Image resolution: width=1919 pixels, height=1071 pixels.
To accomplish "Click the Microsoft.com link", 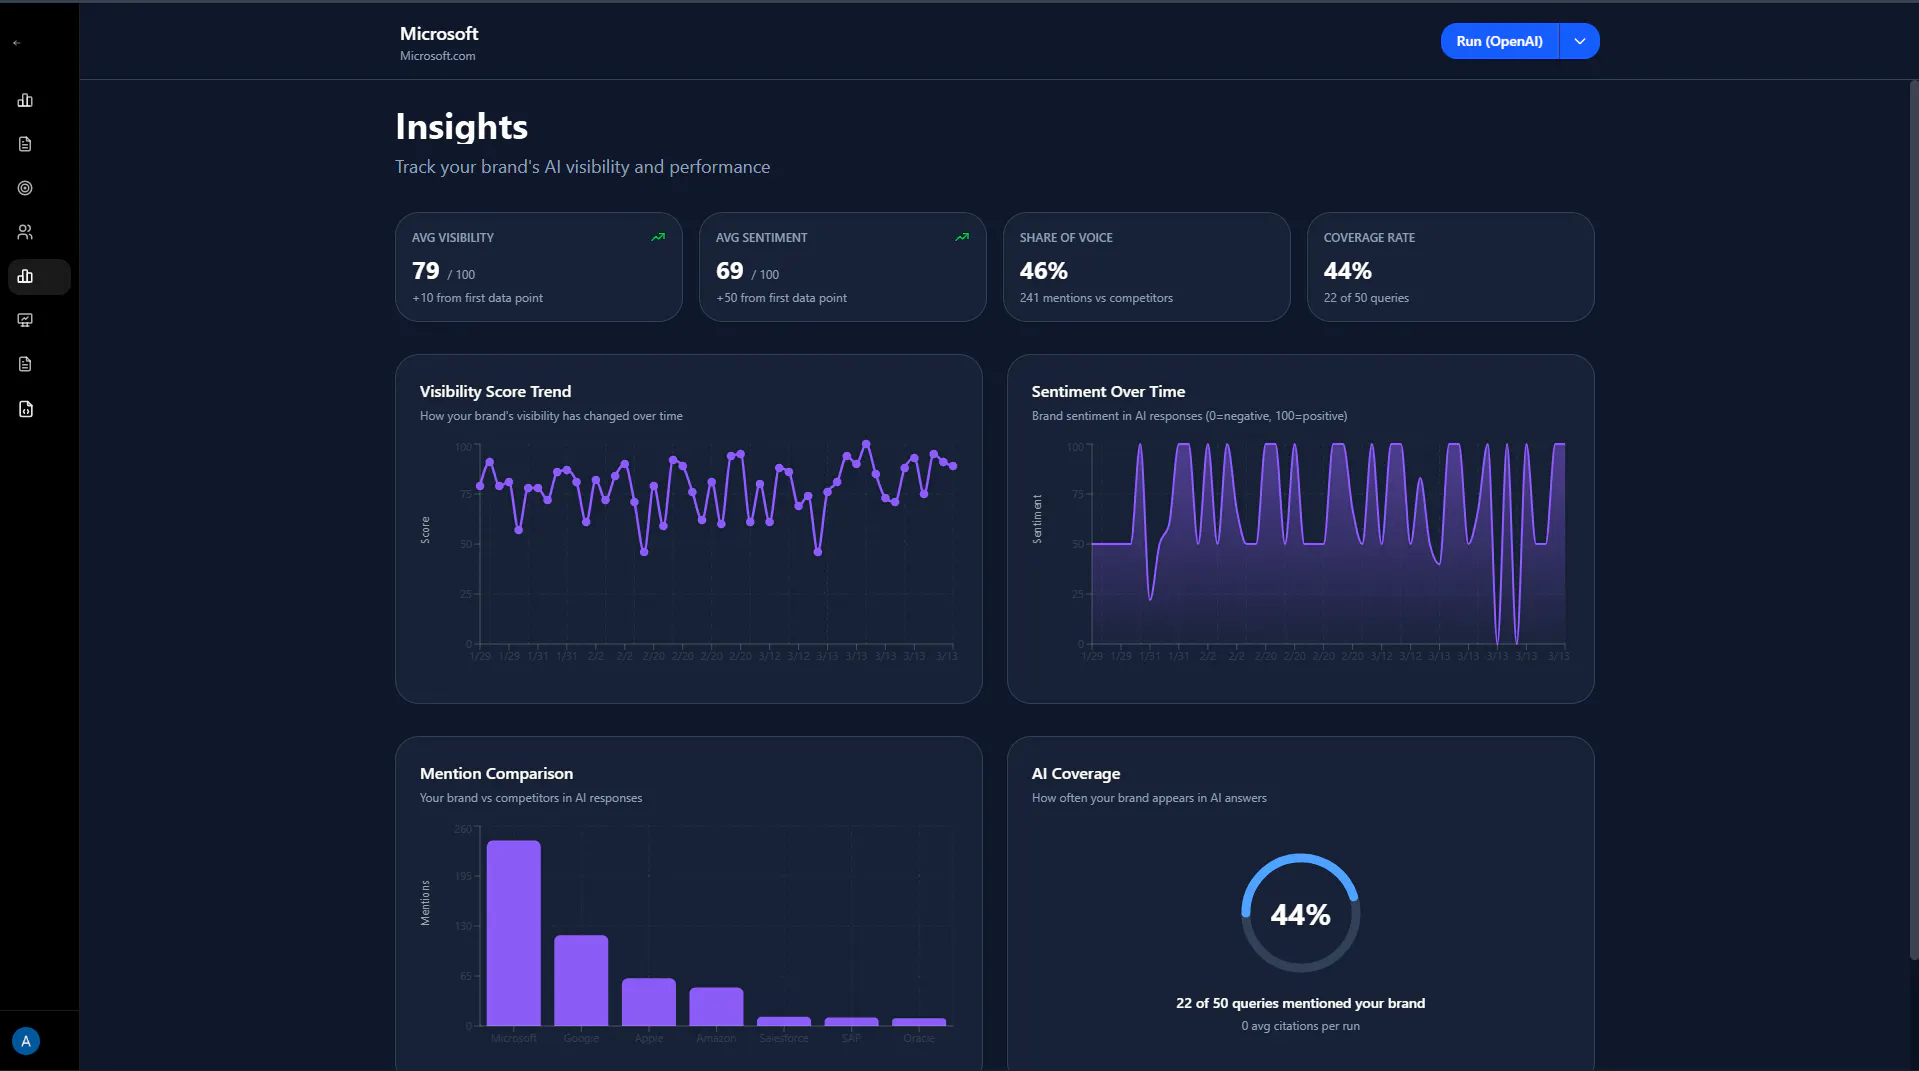I will 438,56.
